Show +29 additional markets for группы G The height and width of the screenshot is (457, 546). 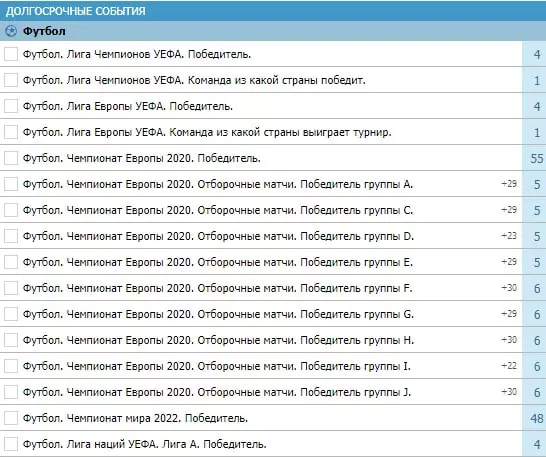pyautogui.click(x=509, y=314)
